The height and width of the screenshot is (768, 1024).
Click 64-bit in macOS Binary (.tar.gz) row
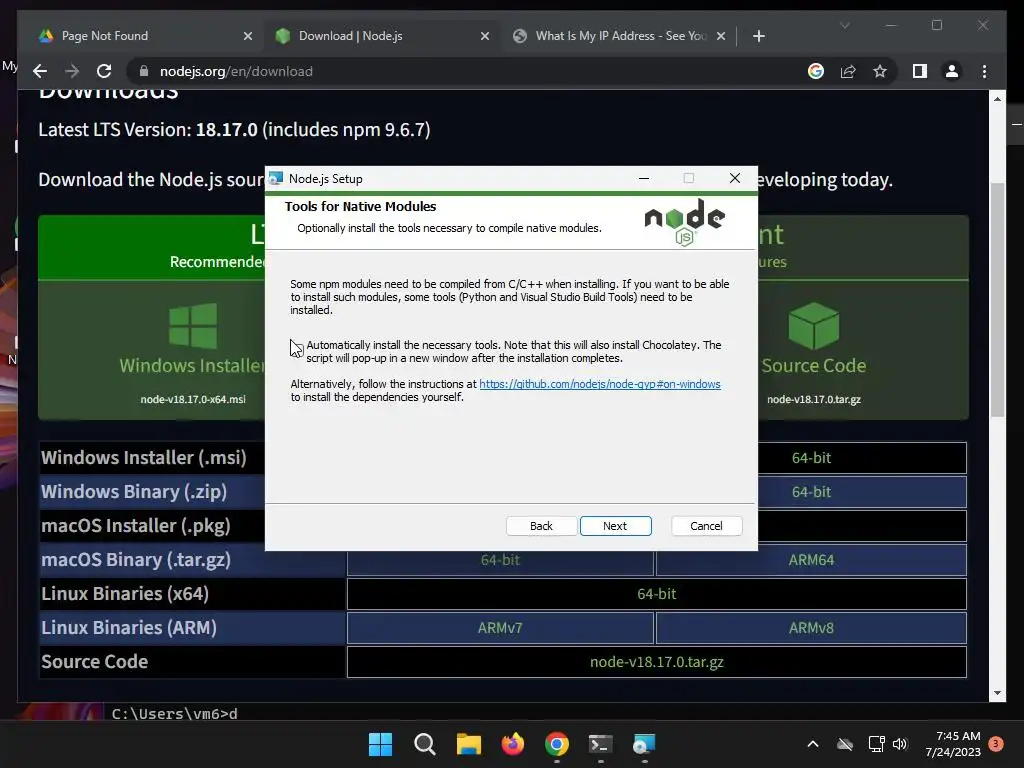click(x=500, y=562)
